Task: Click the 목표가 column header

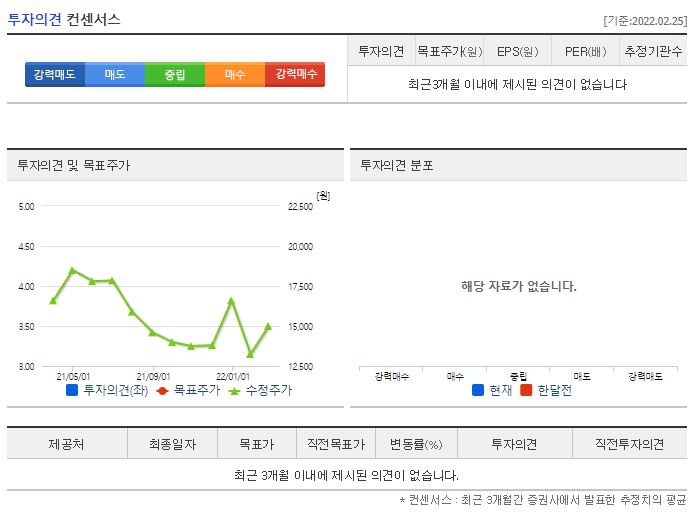Action: click(x=257, y=444)
